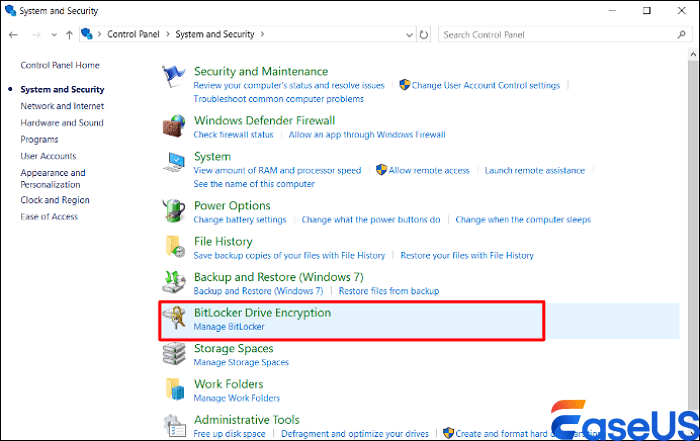Click the BitLocker keys and lock icon
This screenshot has width=700, height=441.
[174, 318]
